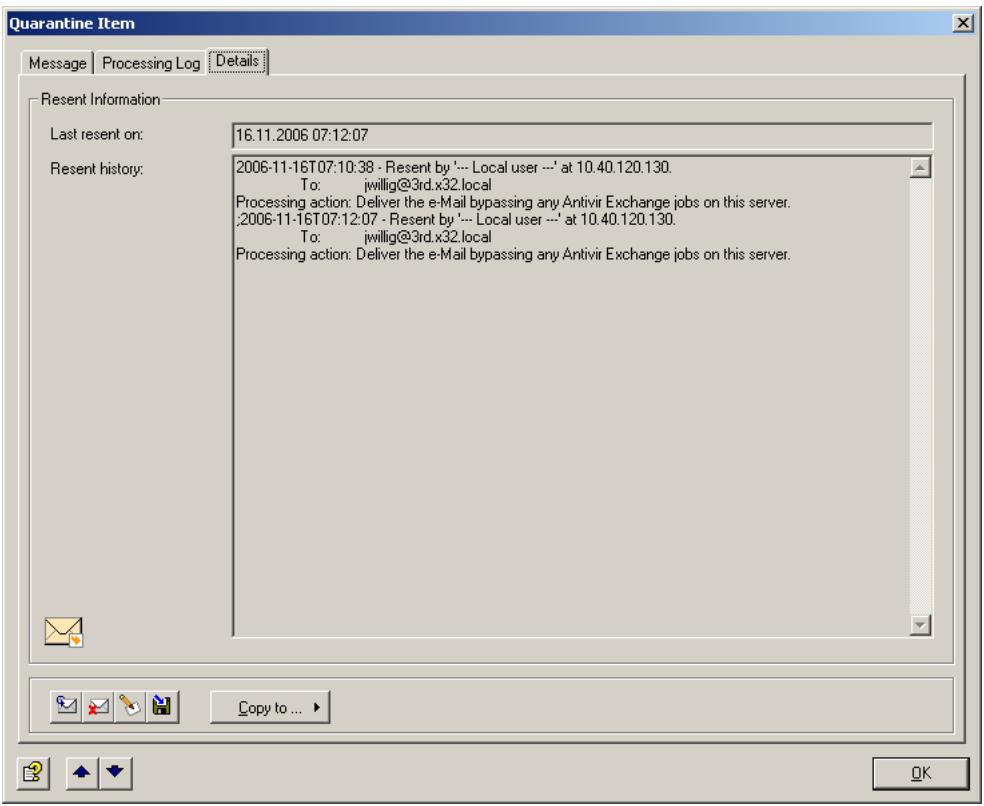The image size is (984, 806).
Task: Click the Last resent on date field
Action: (582, 135)
